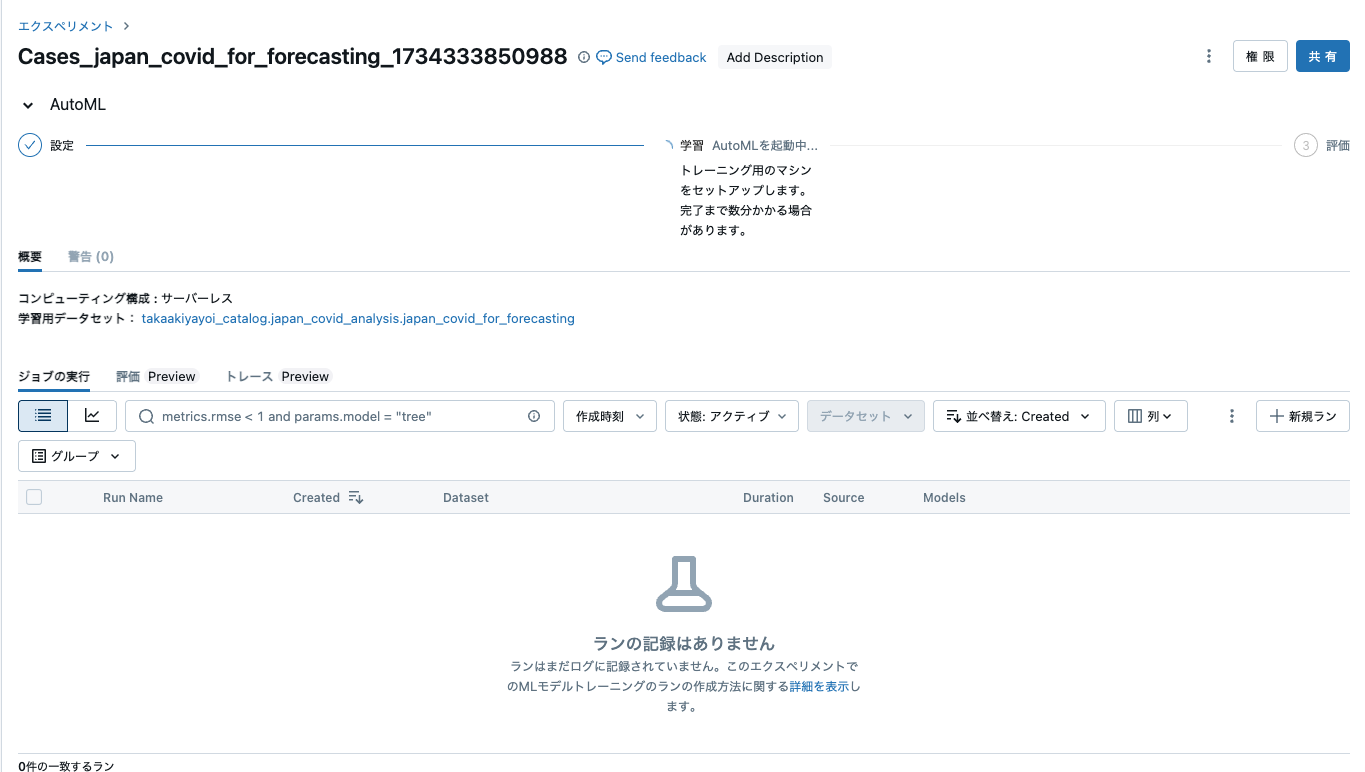Image resolution: width=1365 pixels, height=772 pixels.
Task: Click the info icon after the experiment title
Action: (x=583, y=57)
